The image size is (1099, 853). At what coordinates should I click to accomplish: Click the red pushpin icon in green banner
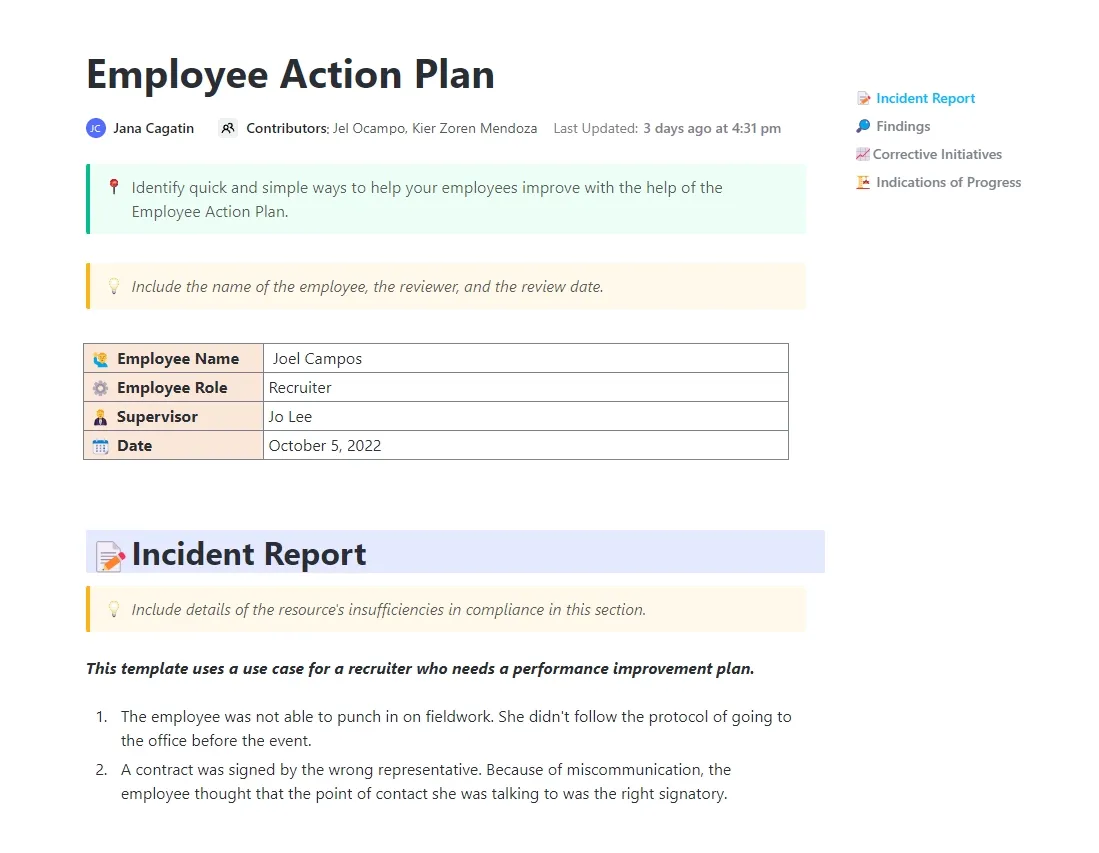pyautogui.click(x=114, y=186)
